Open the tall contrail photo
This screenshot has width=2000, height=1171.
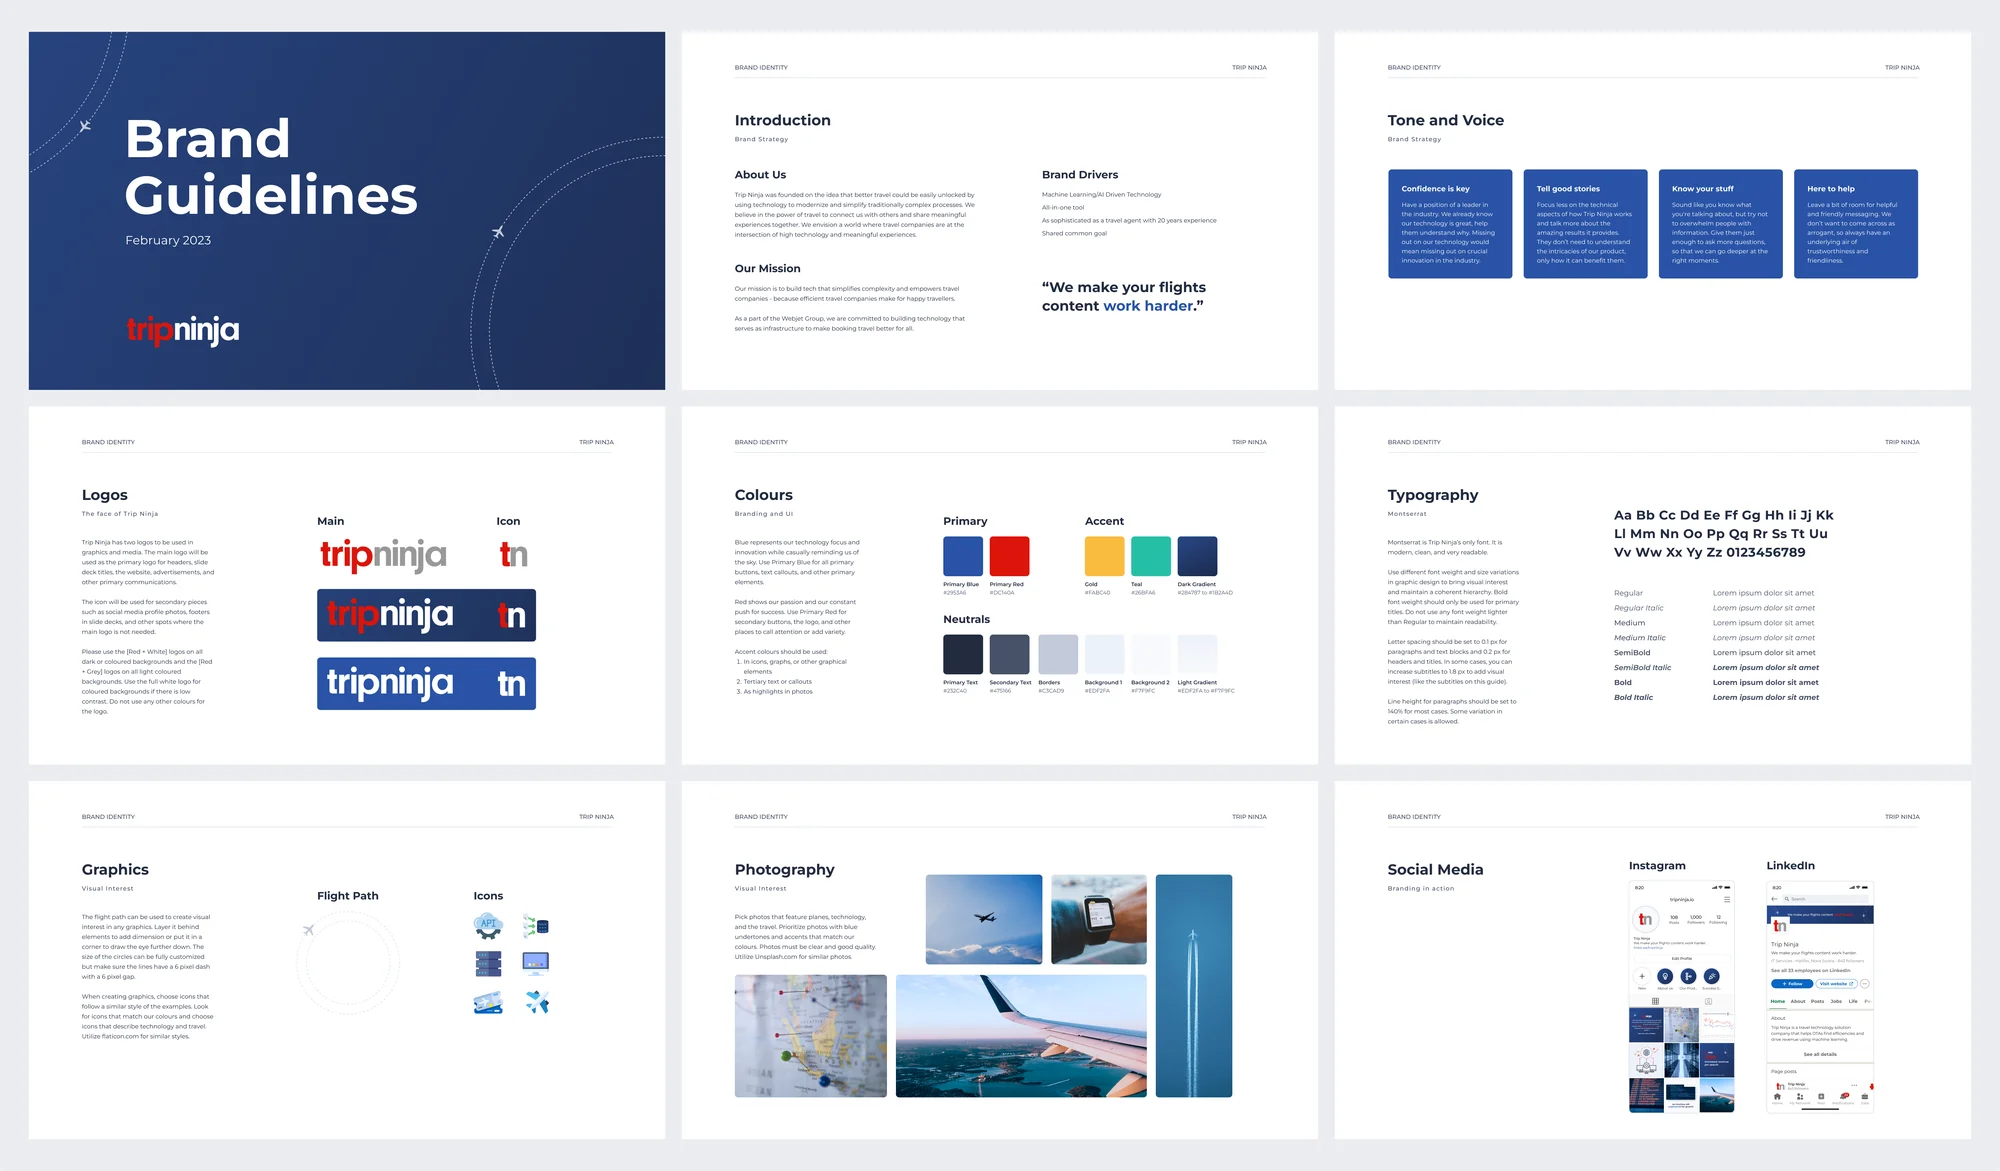(x=1194, y=986)
